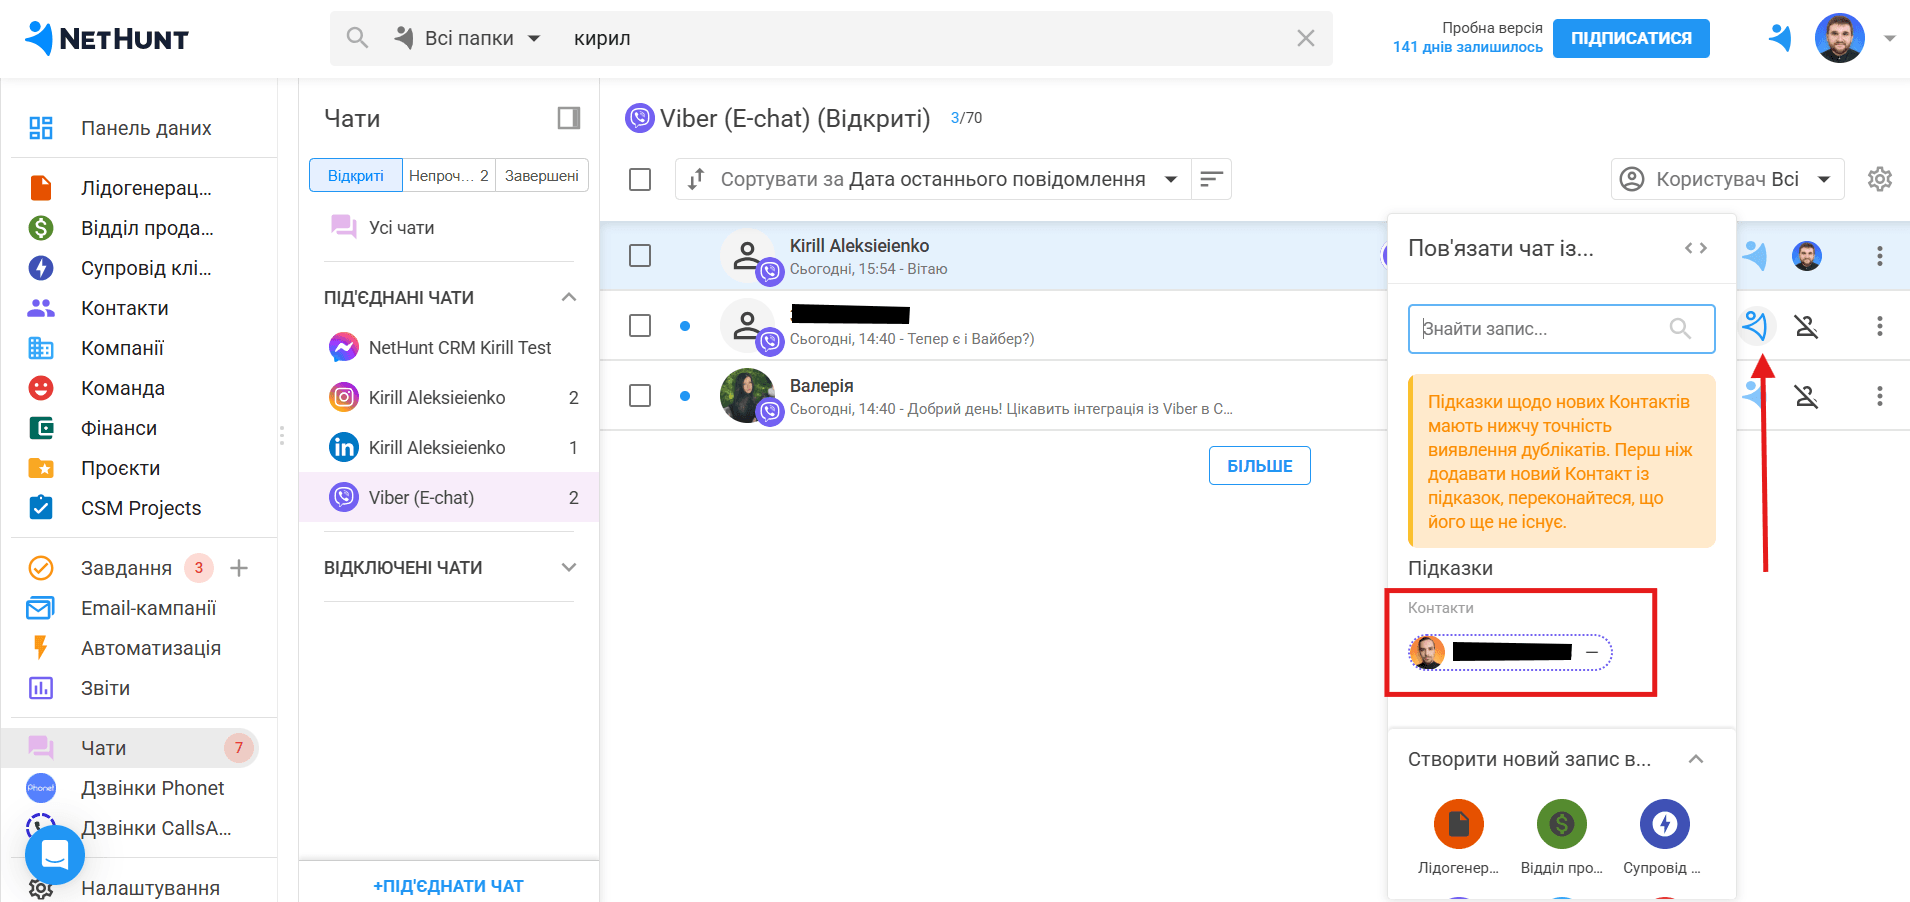Create new record in Лідогенерація folder
This screenshot has height=902, width=1910.
[1459, 836]
